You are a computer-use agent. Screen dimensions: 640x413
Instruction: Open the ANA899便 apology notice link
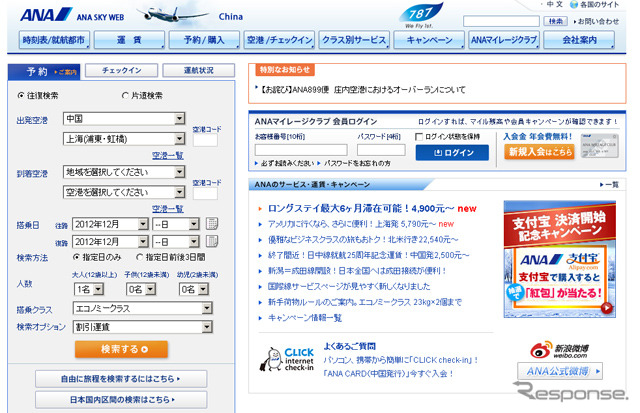362,89
